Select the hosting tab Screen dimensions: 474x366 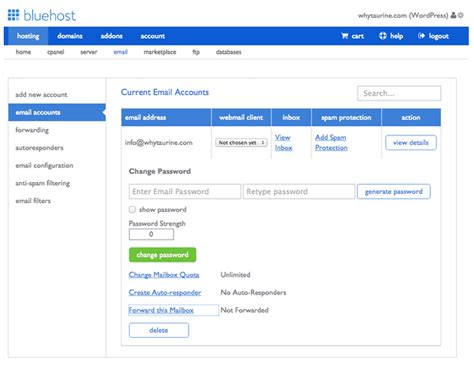click(x=28, y=36)
